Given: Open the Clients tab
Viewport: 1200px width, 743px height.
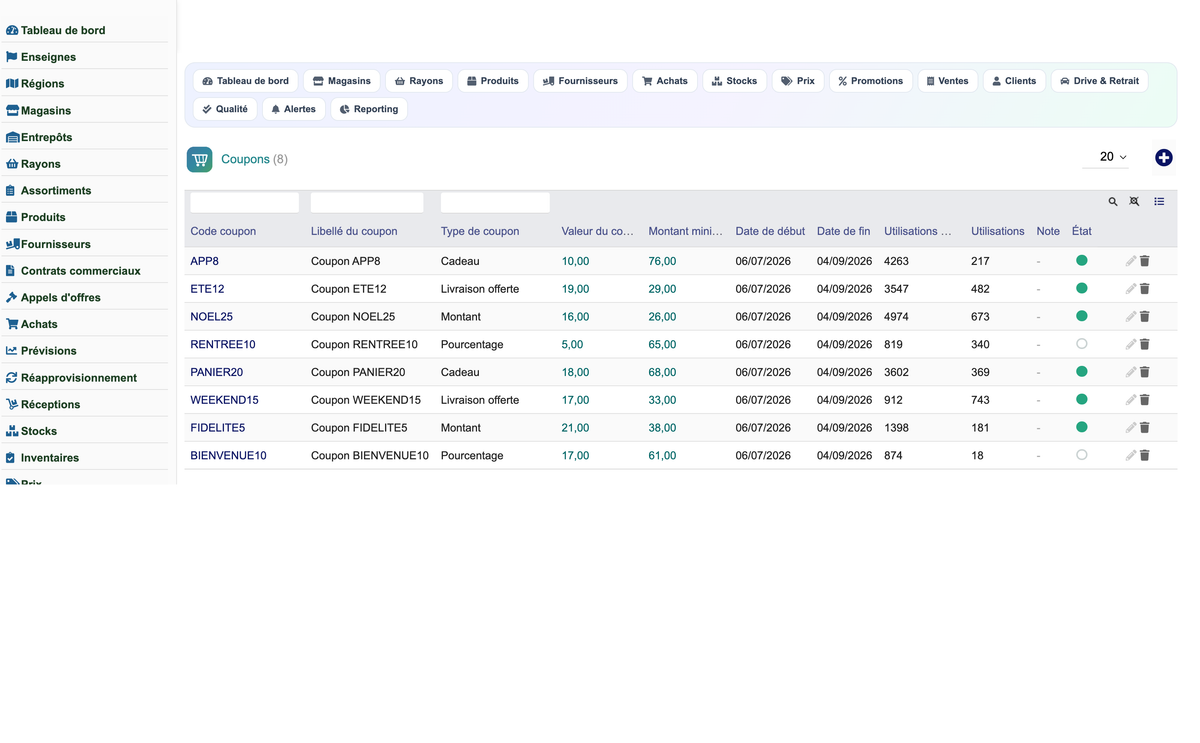Looking at the screenshot, I should (x=1014, y=81).
